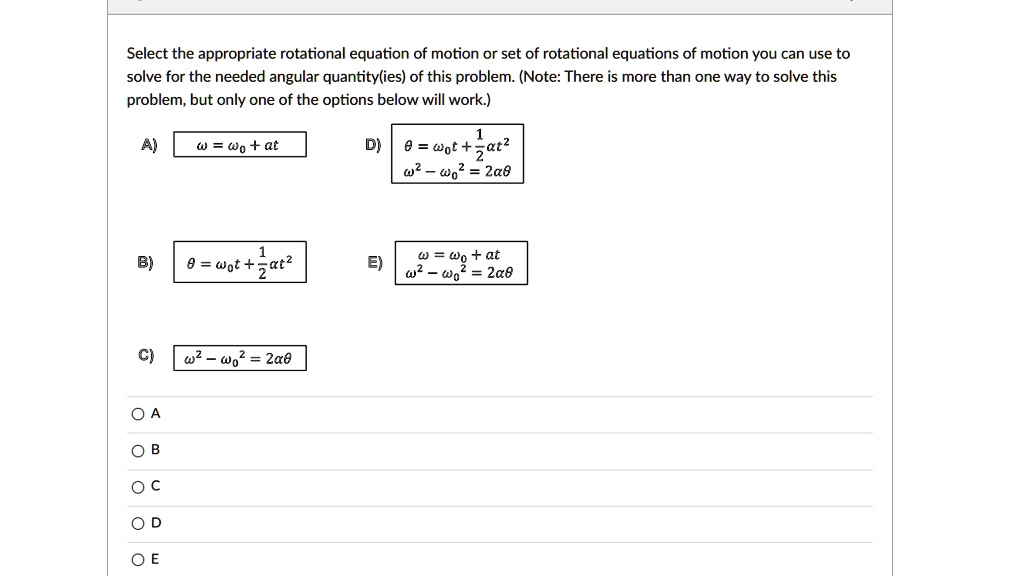
Task: Click option B's equation box θ = ω₀t + ½αt²
Action: coord(240,261)
